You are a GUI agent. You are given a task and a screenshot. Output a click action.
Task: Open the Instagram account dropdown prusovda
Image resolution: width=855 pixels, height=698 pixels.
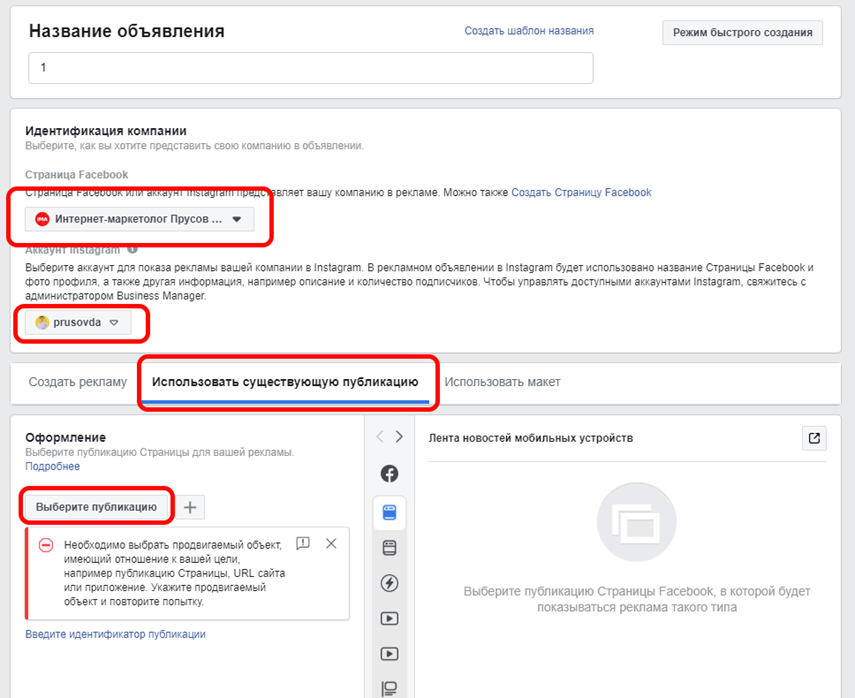pos(78,323)
